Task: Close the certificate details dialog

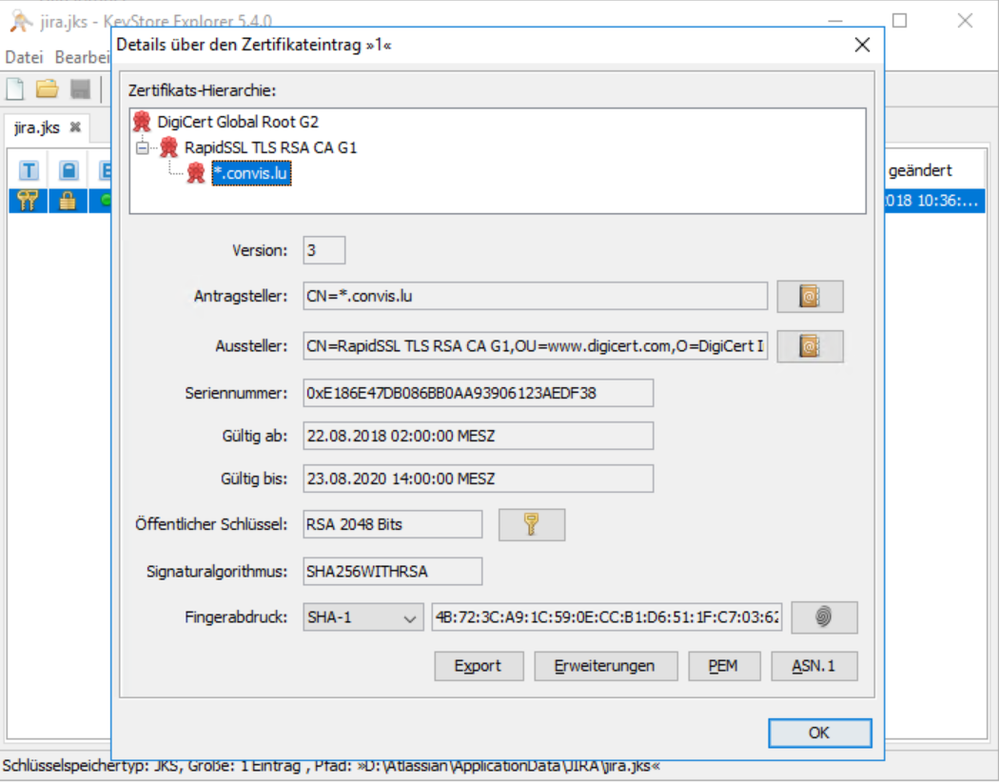Action: pos(862,45)
